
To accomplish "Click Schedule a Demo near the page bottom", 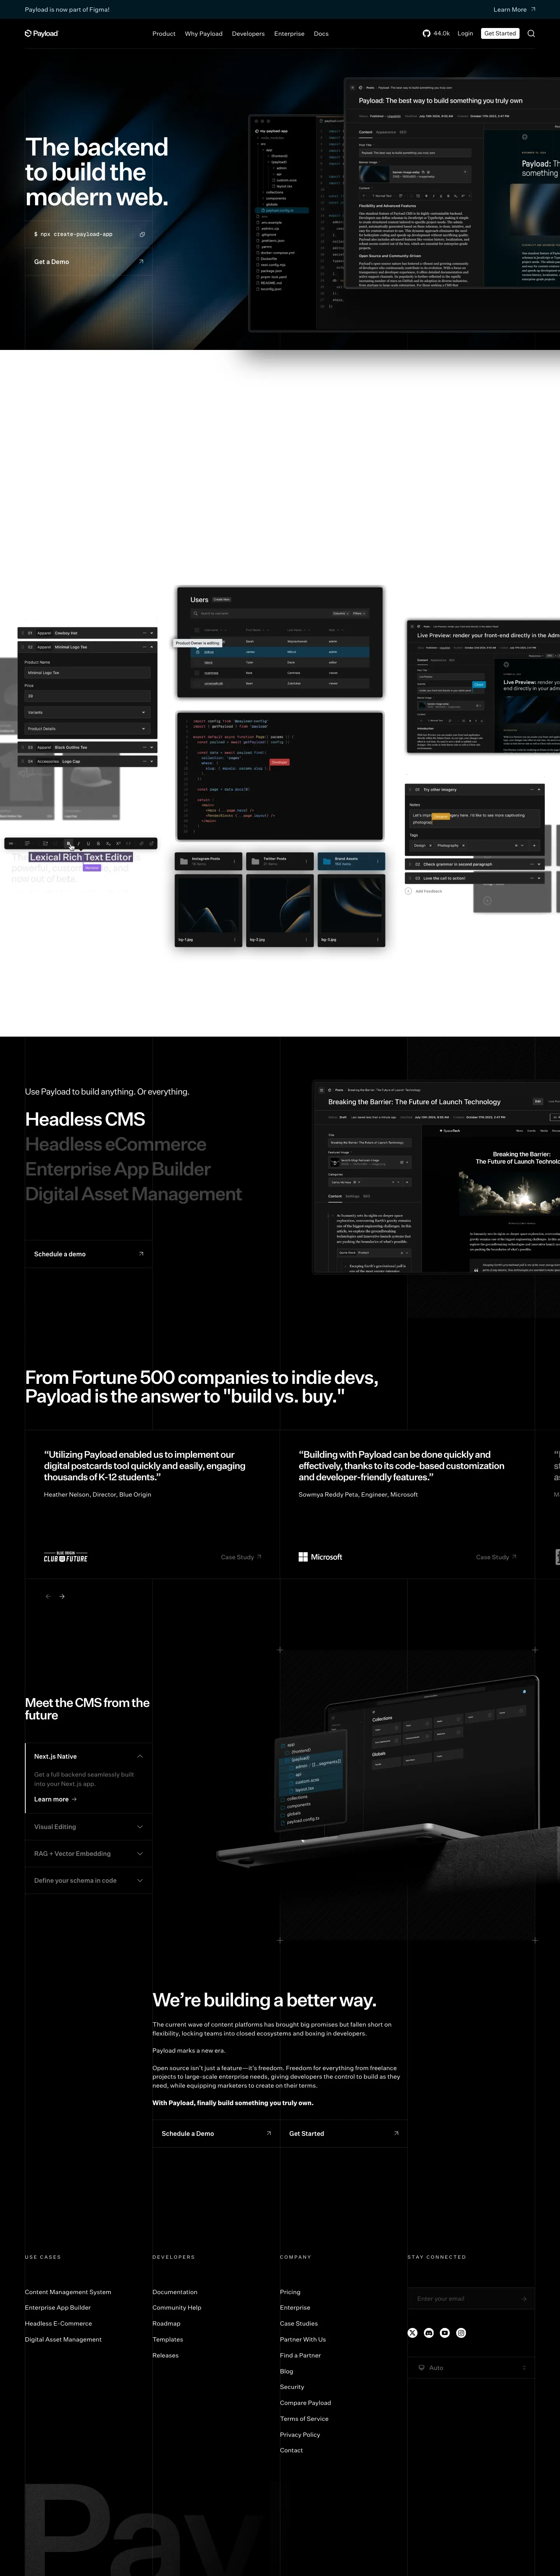I will [x=216, y=2133].
